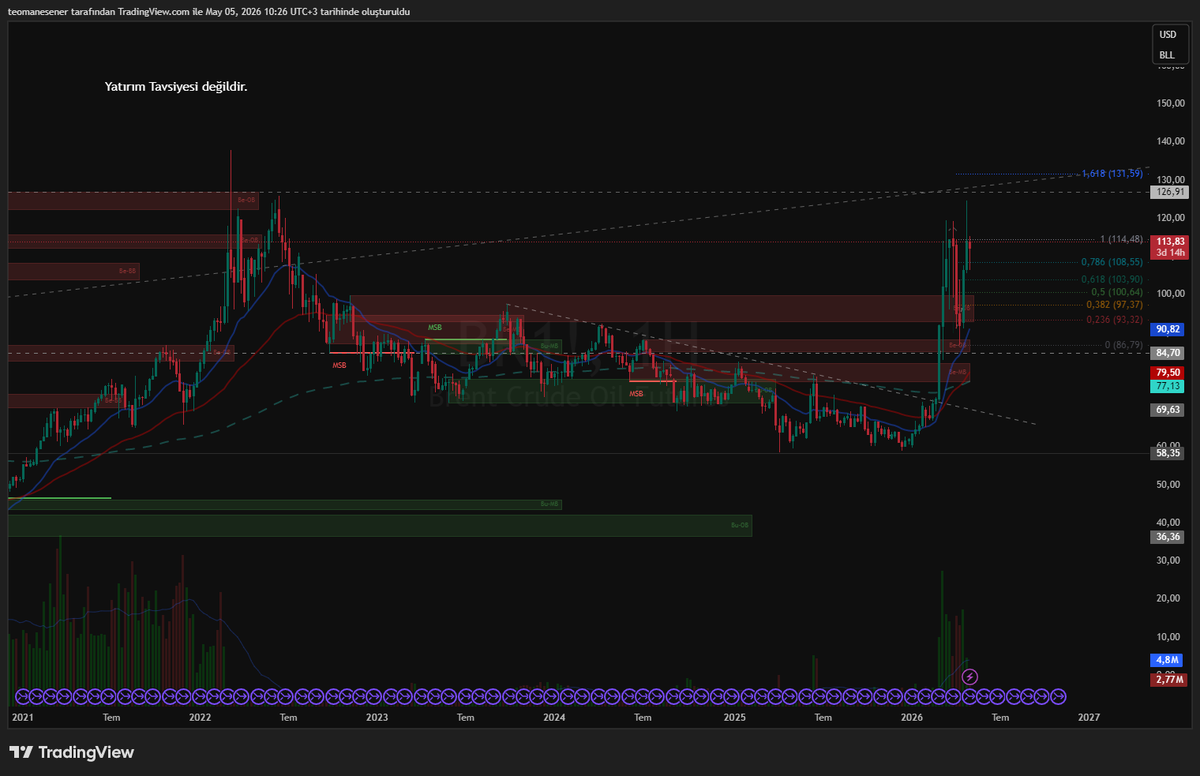Click the 140,00 price axis tick
1200x776 pixels.
[1170, 142]
